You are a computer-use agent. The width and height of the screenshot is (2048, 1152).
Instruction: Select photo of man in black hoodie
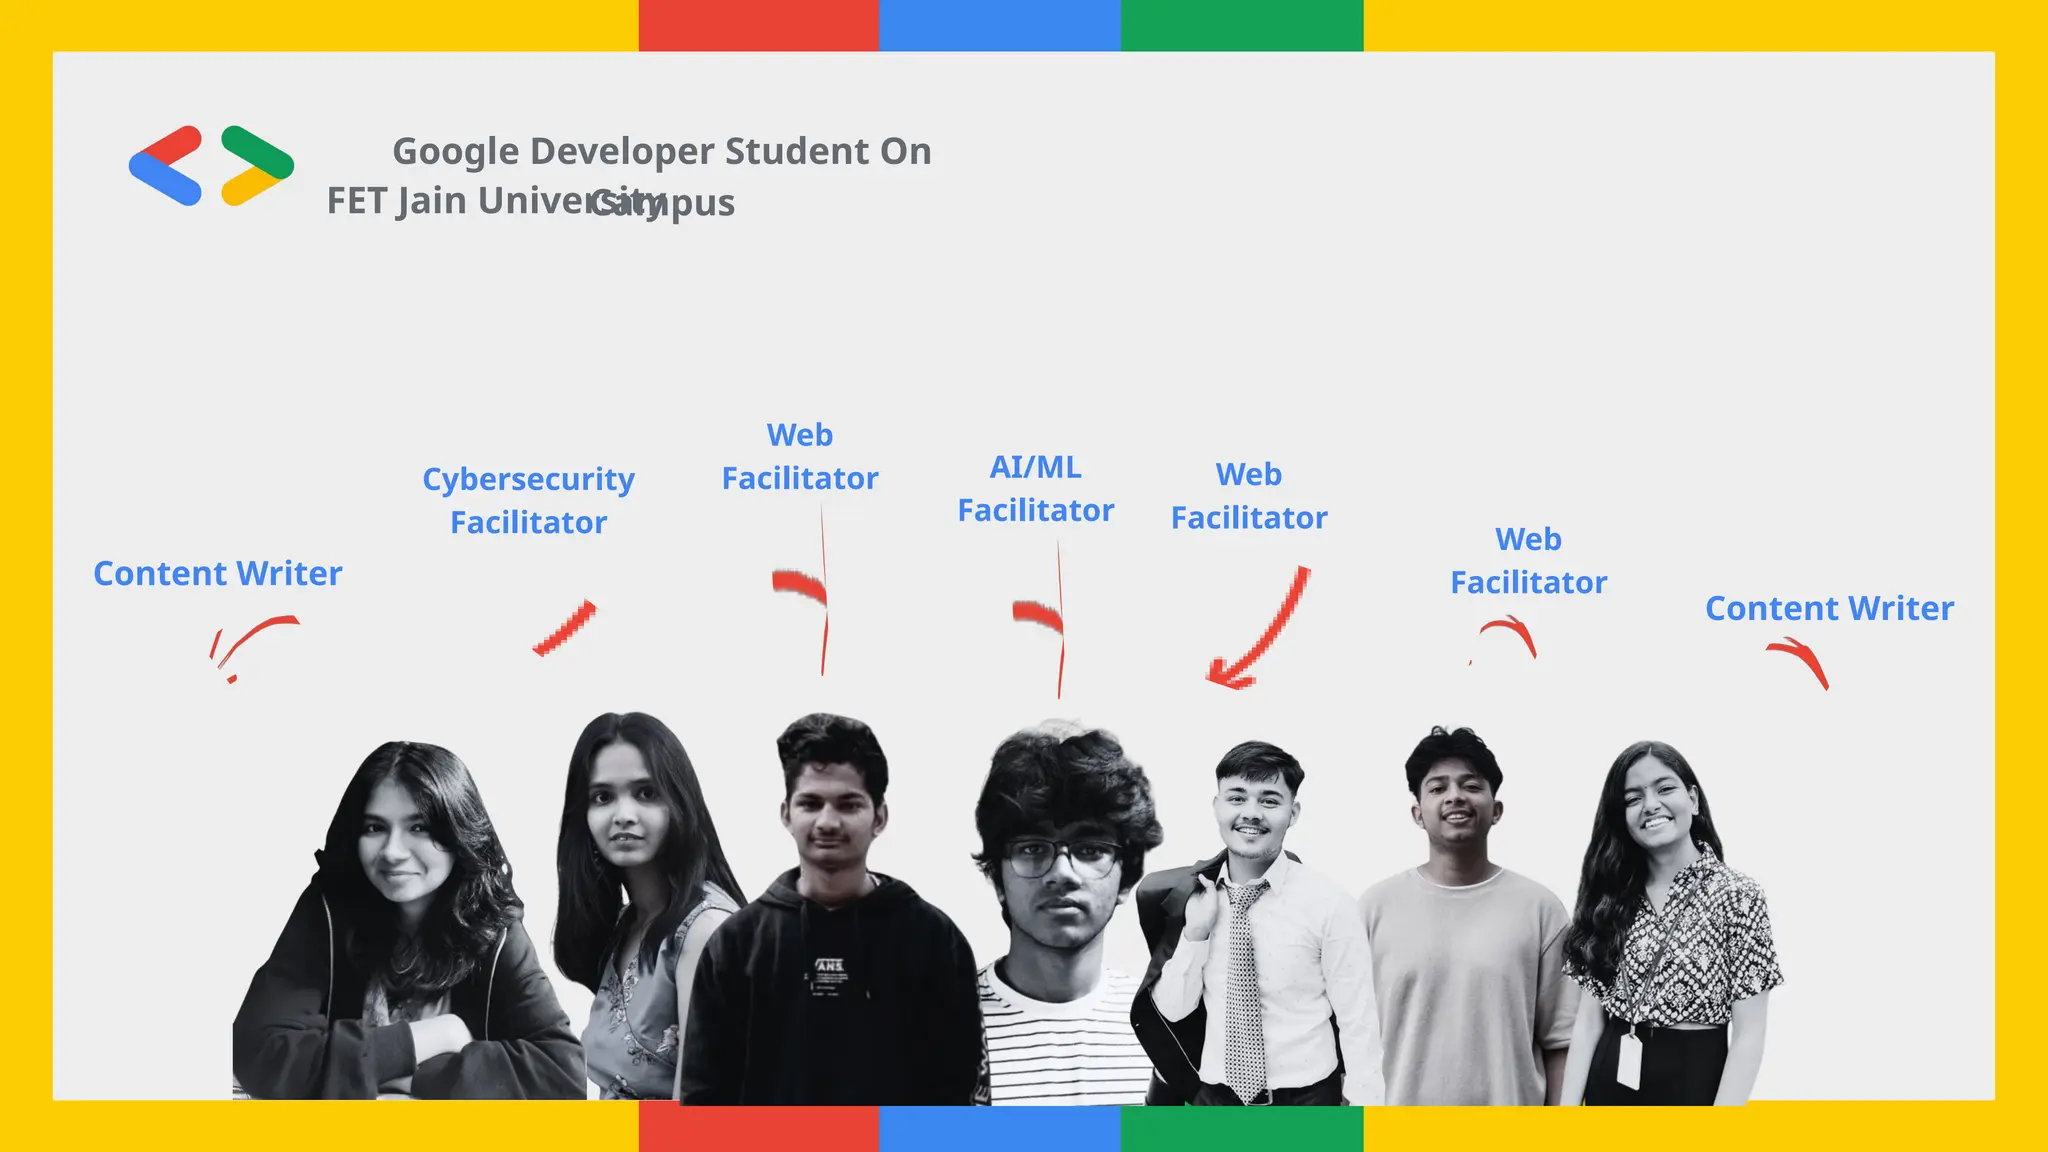[832, 920]
